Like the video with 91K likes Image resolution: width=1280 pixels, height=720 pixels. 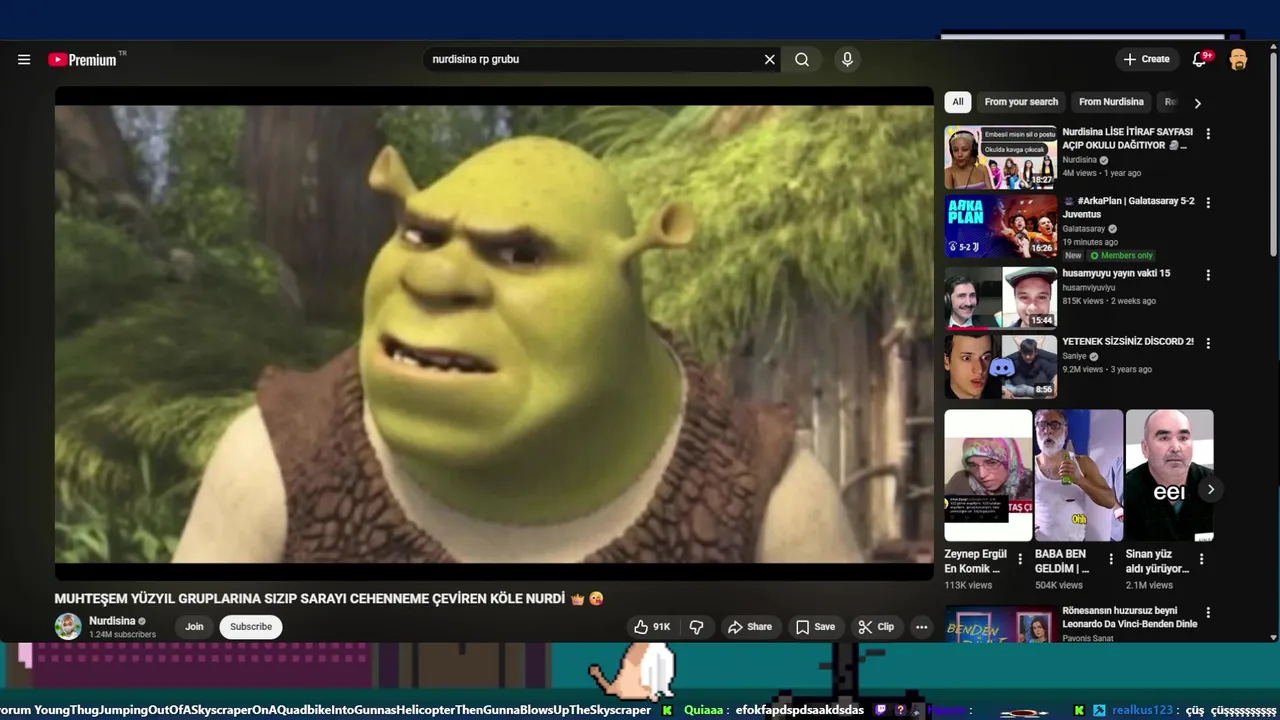(652, 627)
